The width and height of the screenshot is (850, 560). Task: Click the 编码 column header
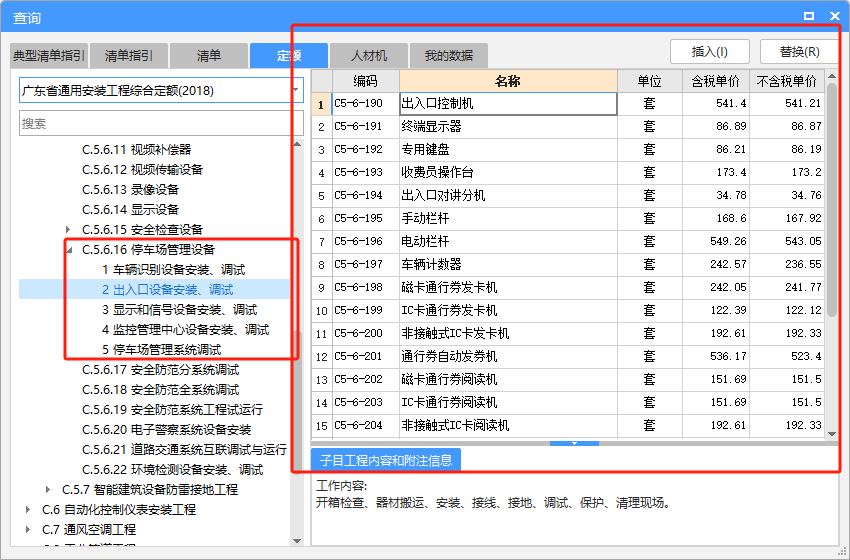[x=365, y=81]
